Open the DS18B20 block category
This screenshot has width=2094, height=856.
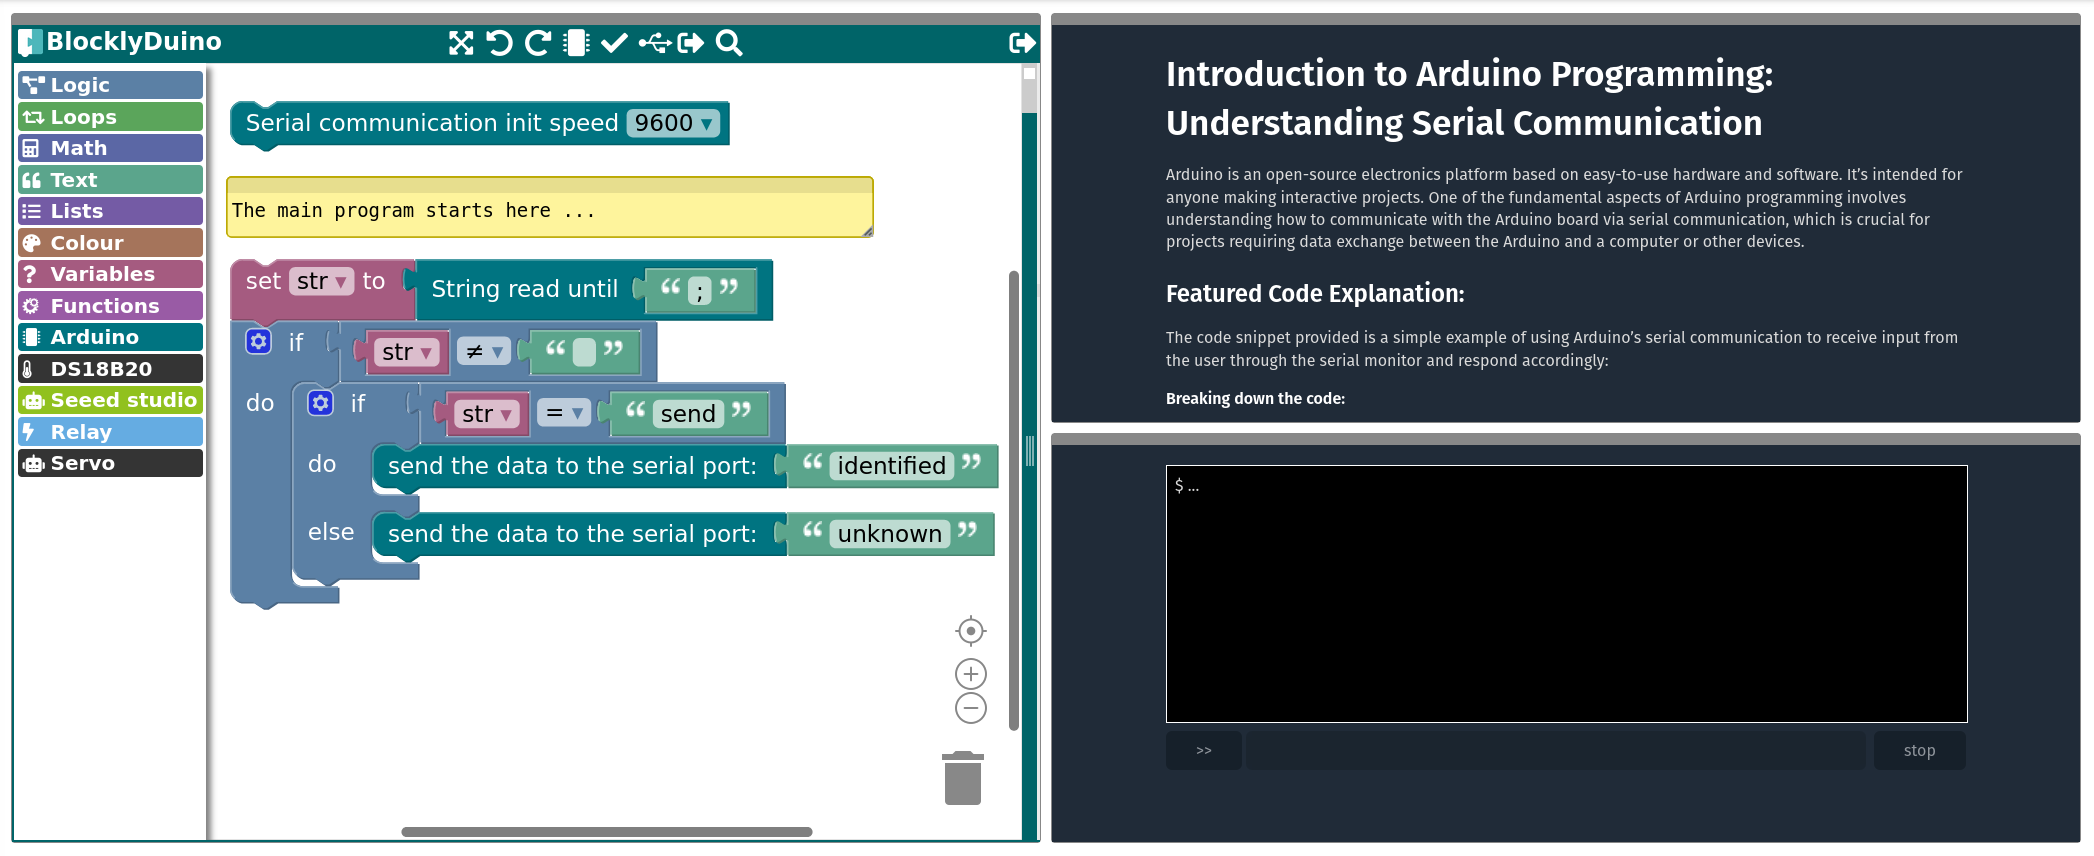point(110,369)
